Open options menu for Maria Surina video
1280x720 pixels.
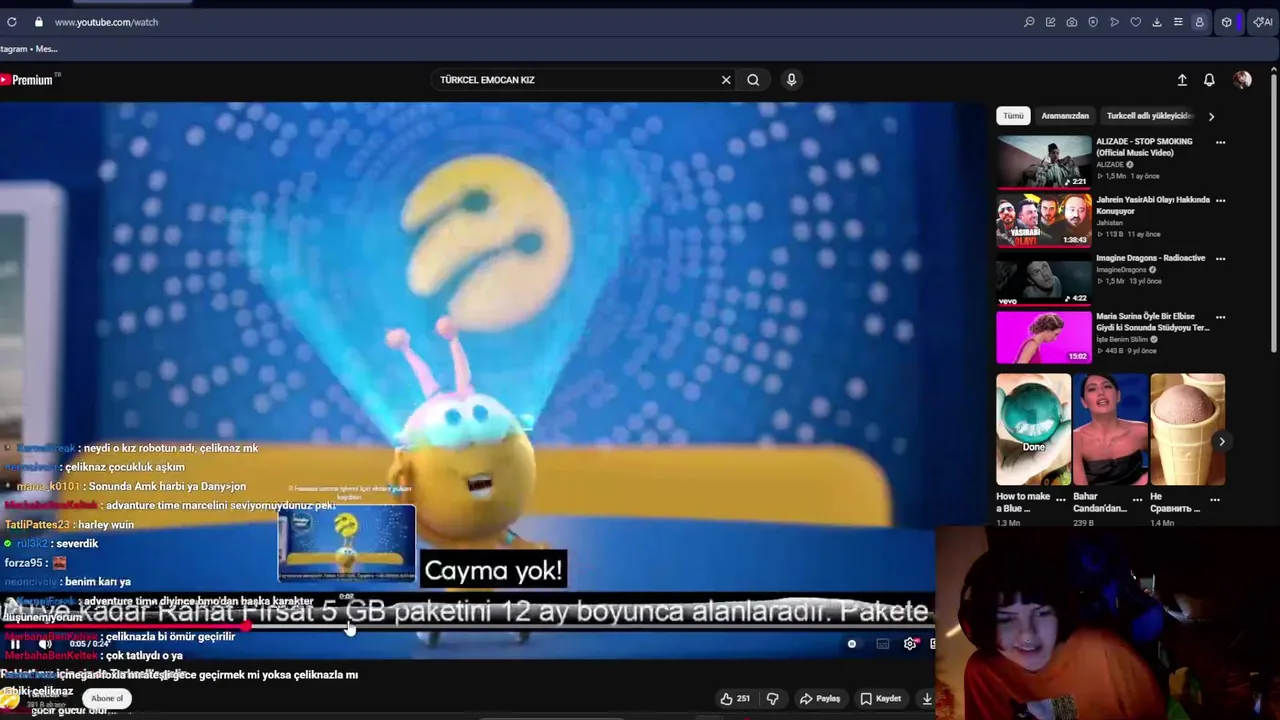1220,317
